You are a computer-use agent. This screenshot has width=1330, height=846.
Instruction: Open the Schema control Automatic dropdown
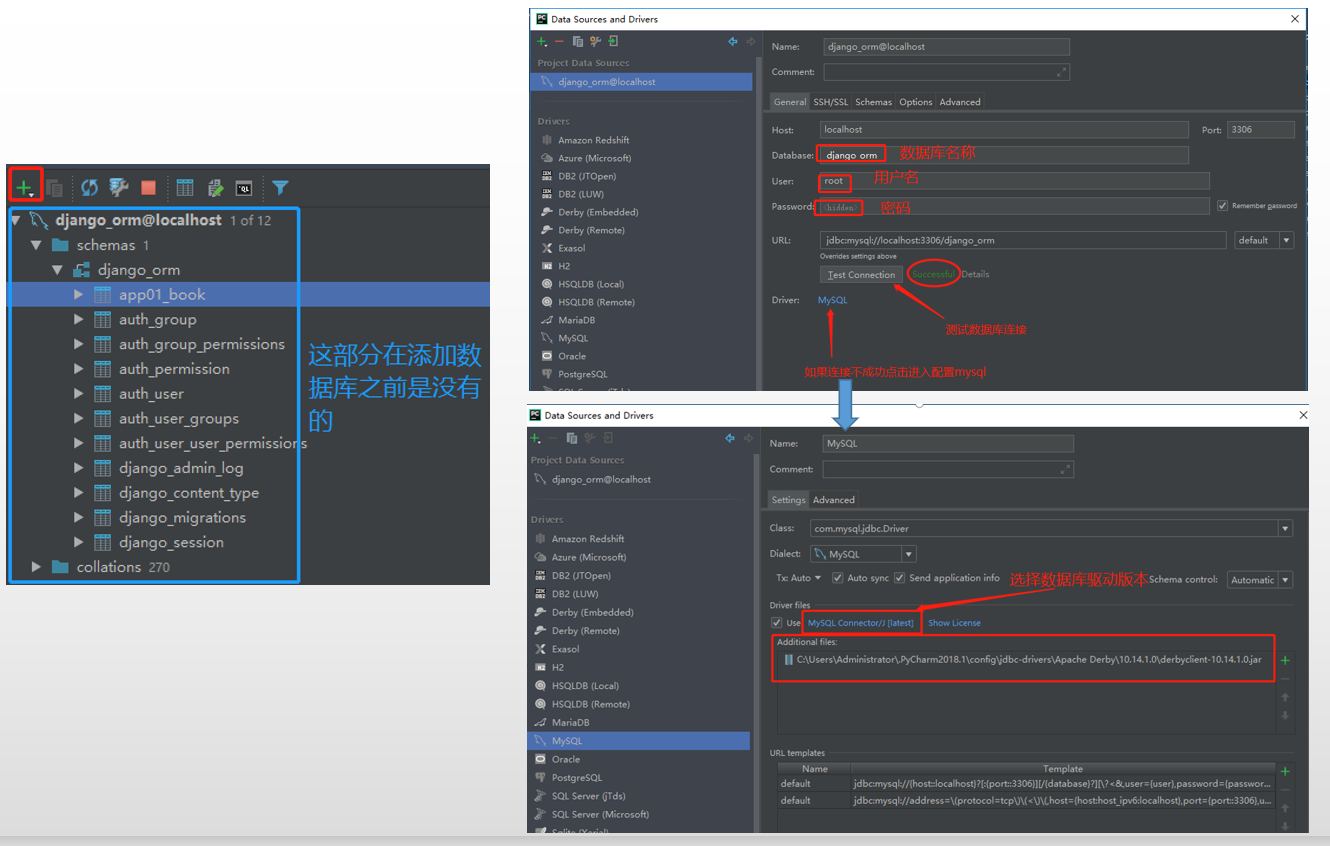[x=1260, y=580]
